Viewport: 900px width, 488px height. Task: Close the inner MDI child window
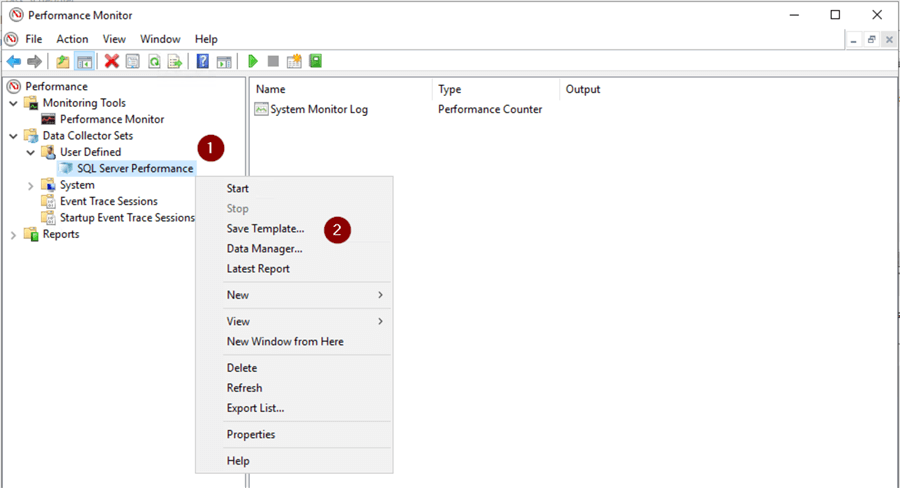(889, 40)
